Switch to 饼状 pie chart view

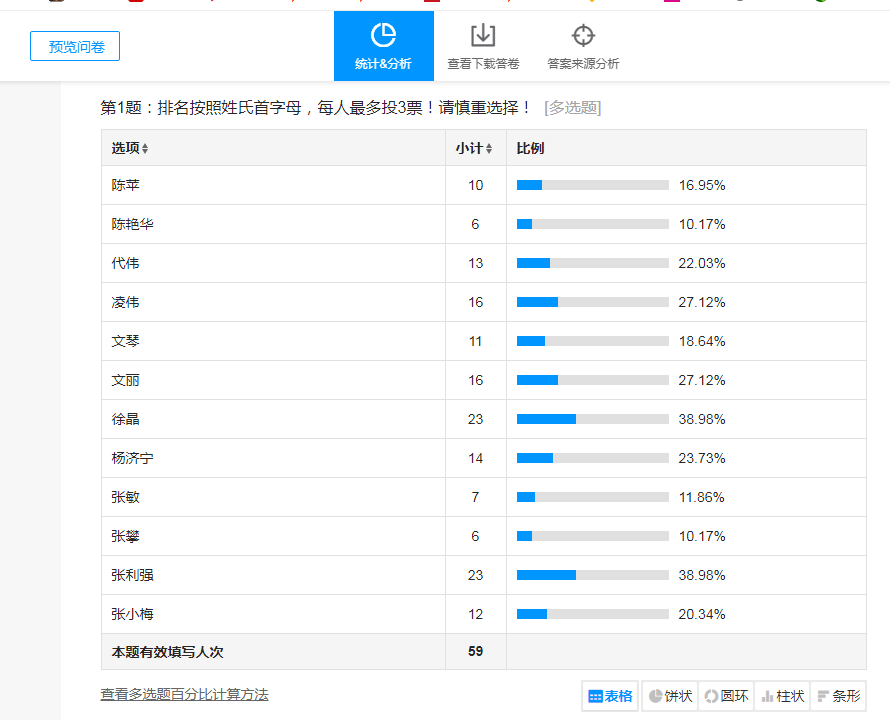pyautogui.click(x=670, y=696)
